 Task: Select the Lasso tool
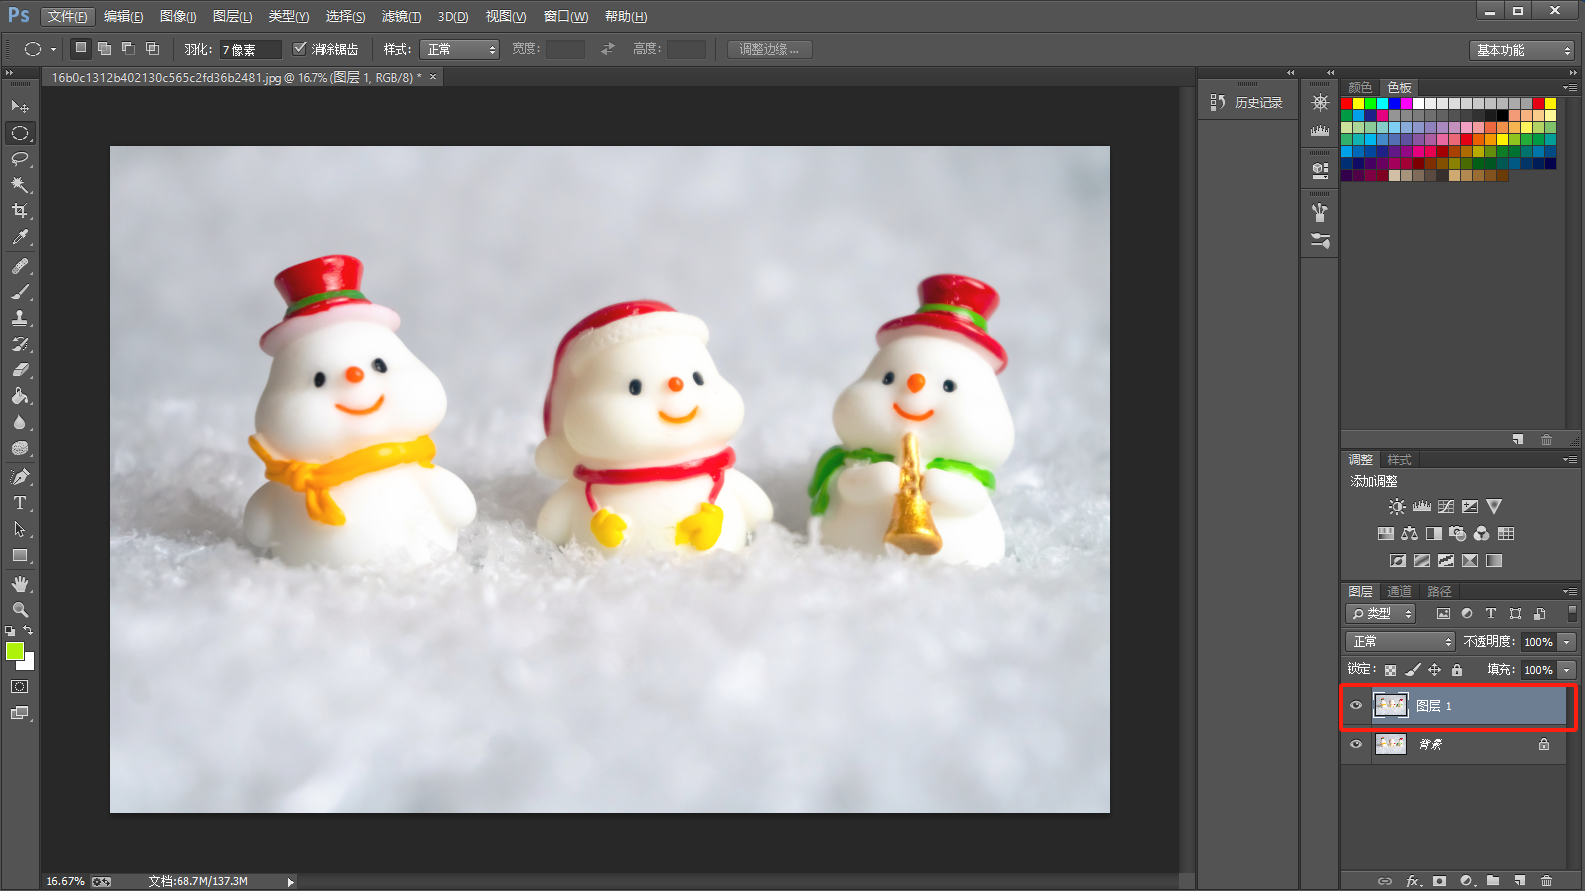(x=20, y=159)
